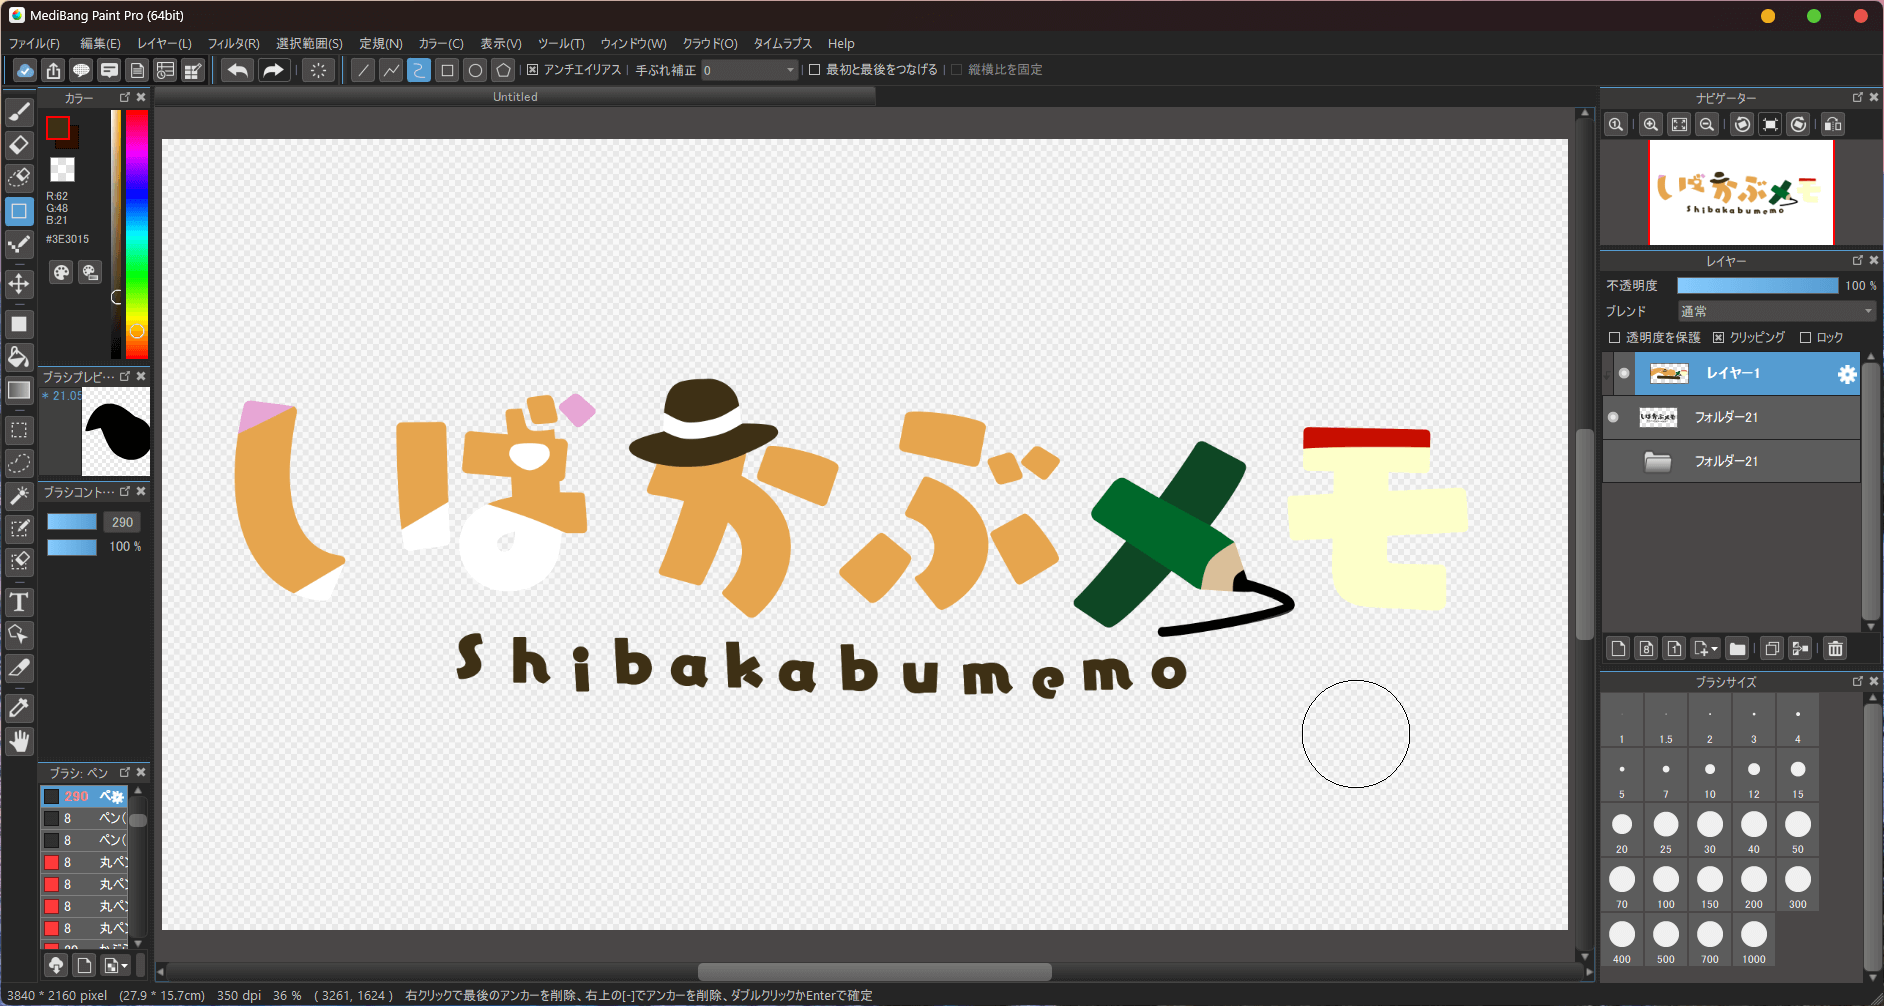Click the navigator zoom in icon
The height and width of the screenshot is (1006, 1884).
1651,125
